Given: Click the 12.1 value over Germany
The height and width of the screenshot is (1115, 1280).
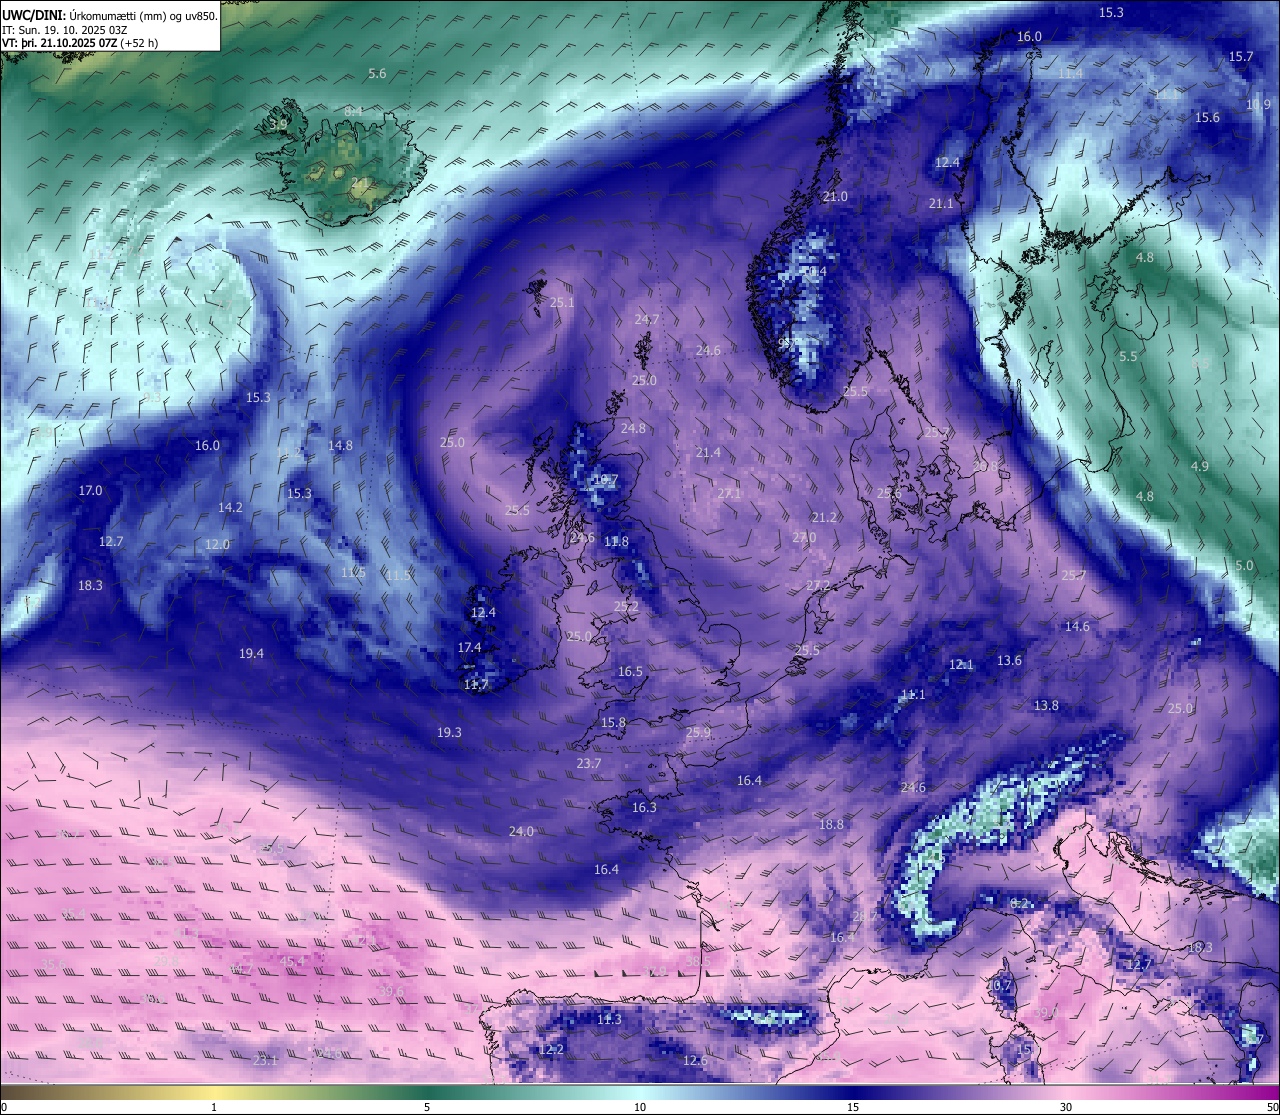Looking at the screenshot, I should (x=961, y=665).
